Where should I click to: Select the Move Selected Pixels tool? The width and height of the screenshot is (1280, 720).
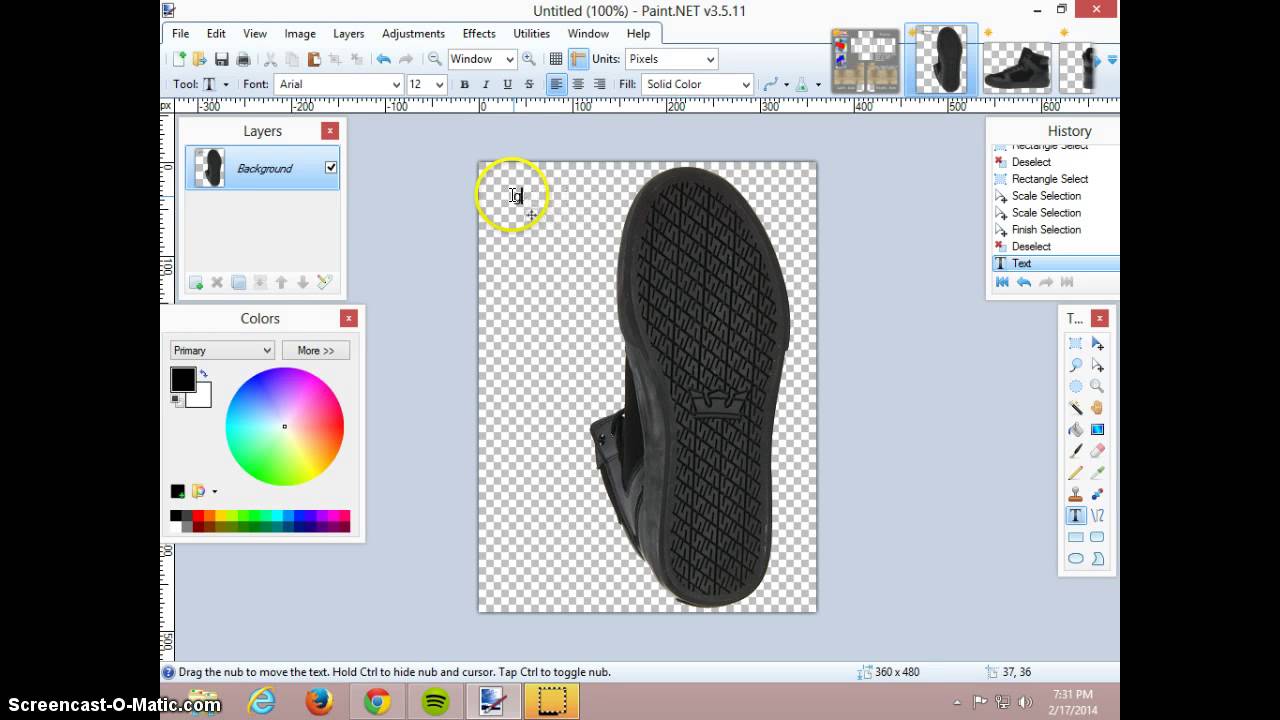click(1097, 343)
